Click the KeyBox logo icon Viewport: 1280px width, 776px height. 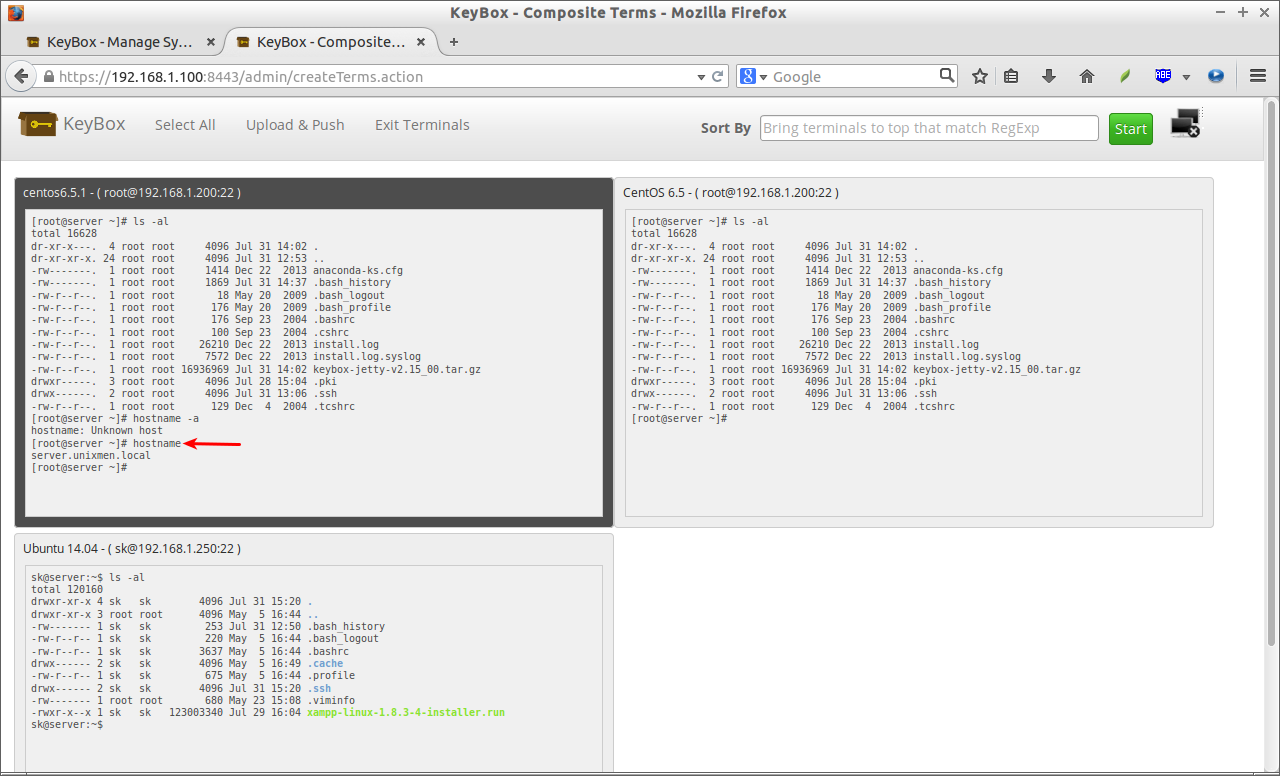(x=37, y=124)
